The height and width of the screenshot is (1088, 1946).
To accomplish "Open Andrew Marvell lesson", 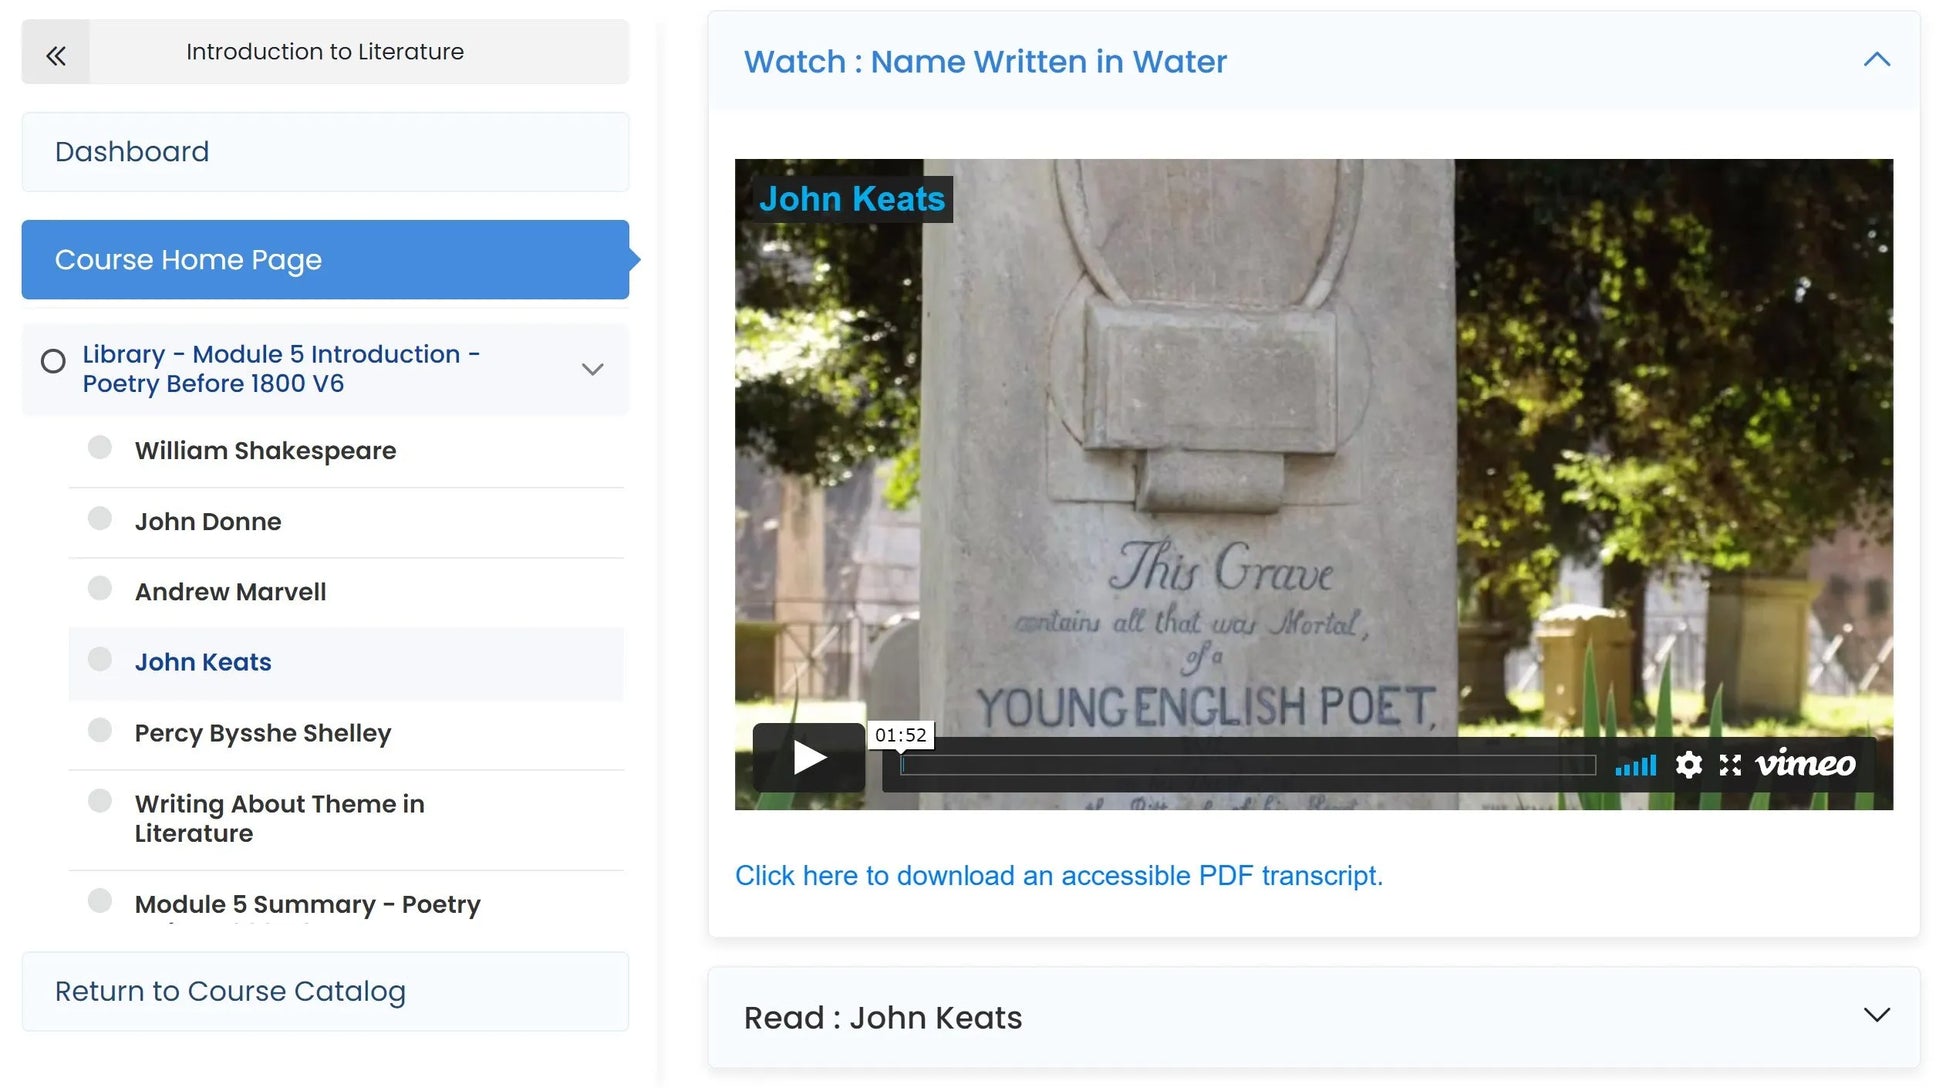I will pos(230,592).
